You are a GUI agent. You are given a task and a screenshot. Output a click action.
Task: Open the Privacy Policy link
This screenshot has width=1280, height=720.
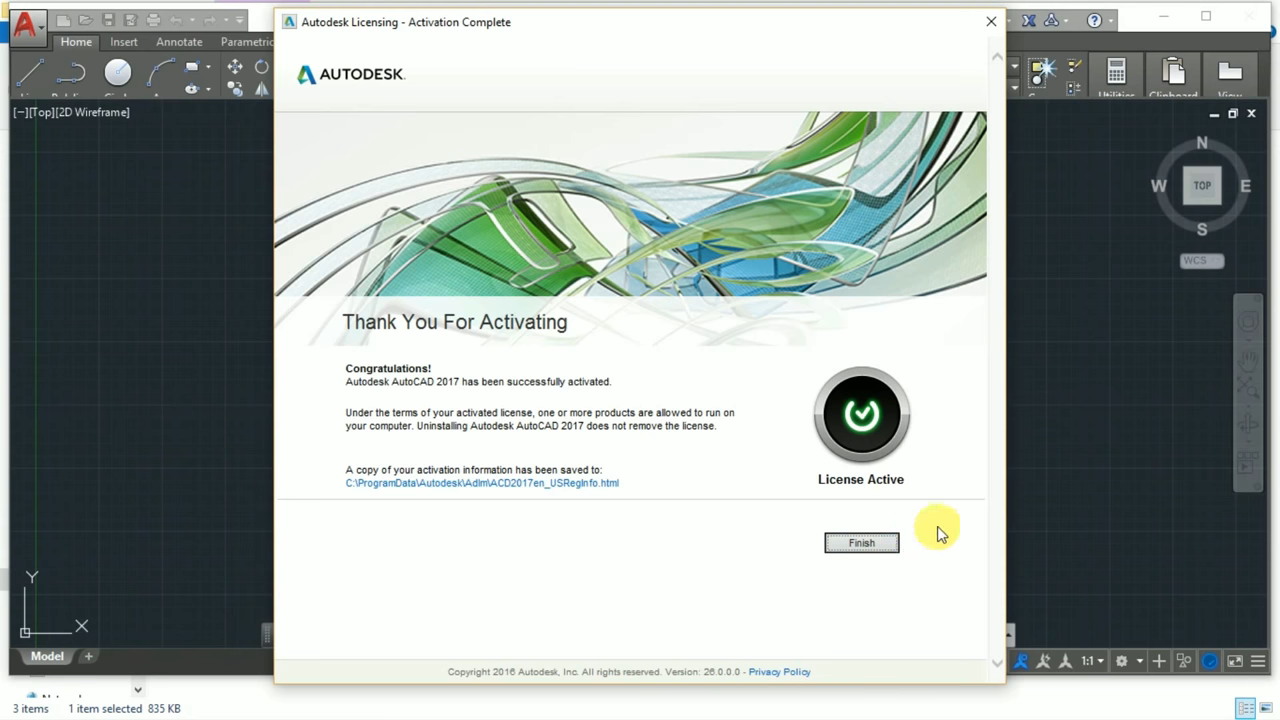click(x=779, y=672)
